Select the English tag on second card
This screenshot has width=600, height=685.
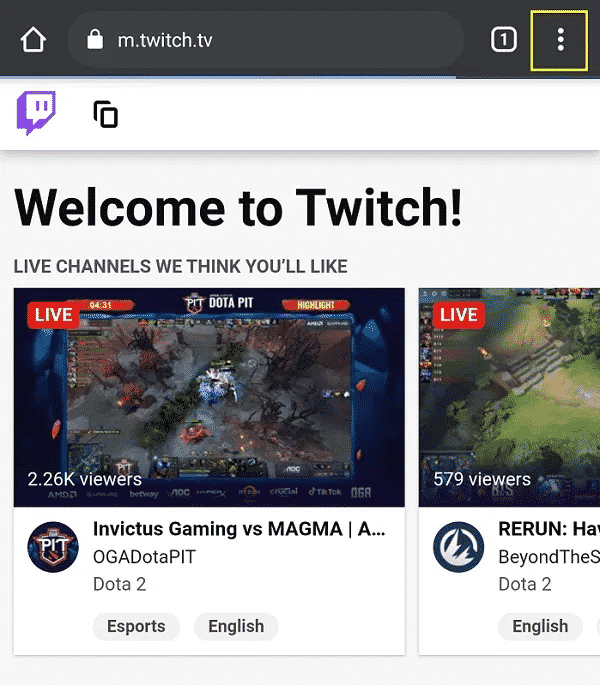click(540, 626)
